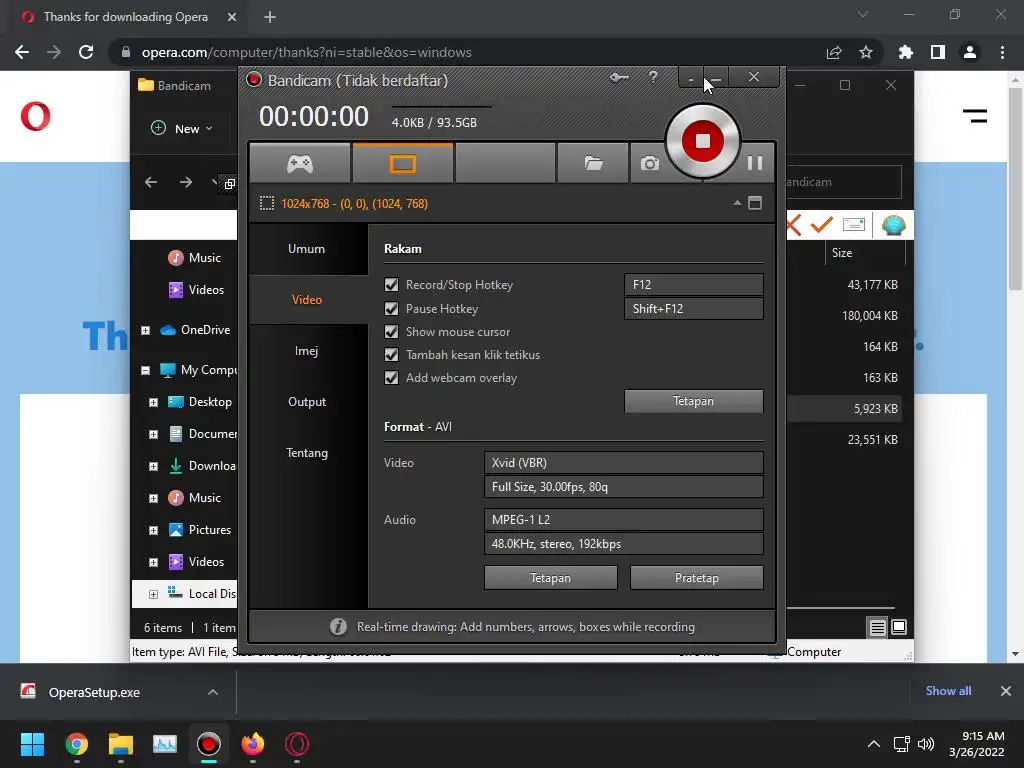Open OperaSetup.exe download options chevron
This screenshot has width=1024, height=768.
pyautogui.click(x=213, y=692)
